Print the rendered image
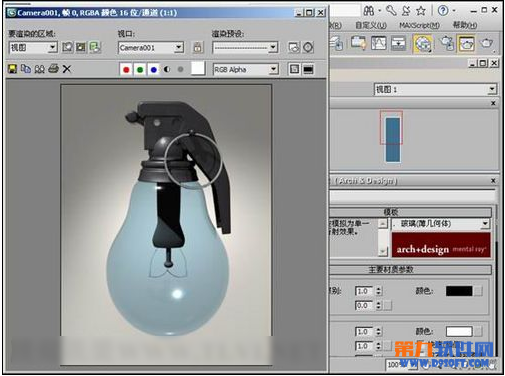The width and height of the screenshot is (505, 376). coord(53,69)
